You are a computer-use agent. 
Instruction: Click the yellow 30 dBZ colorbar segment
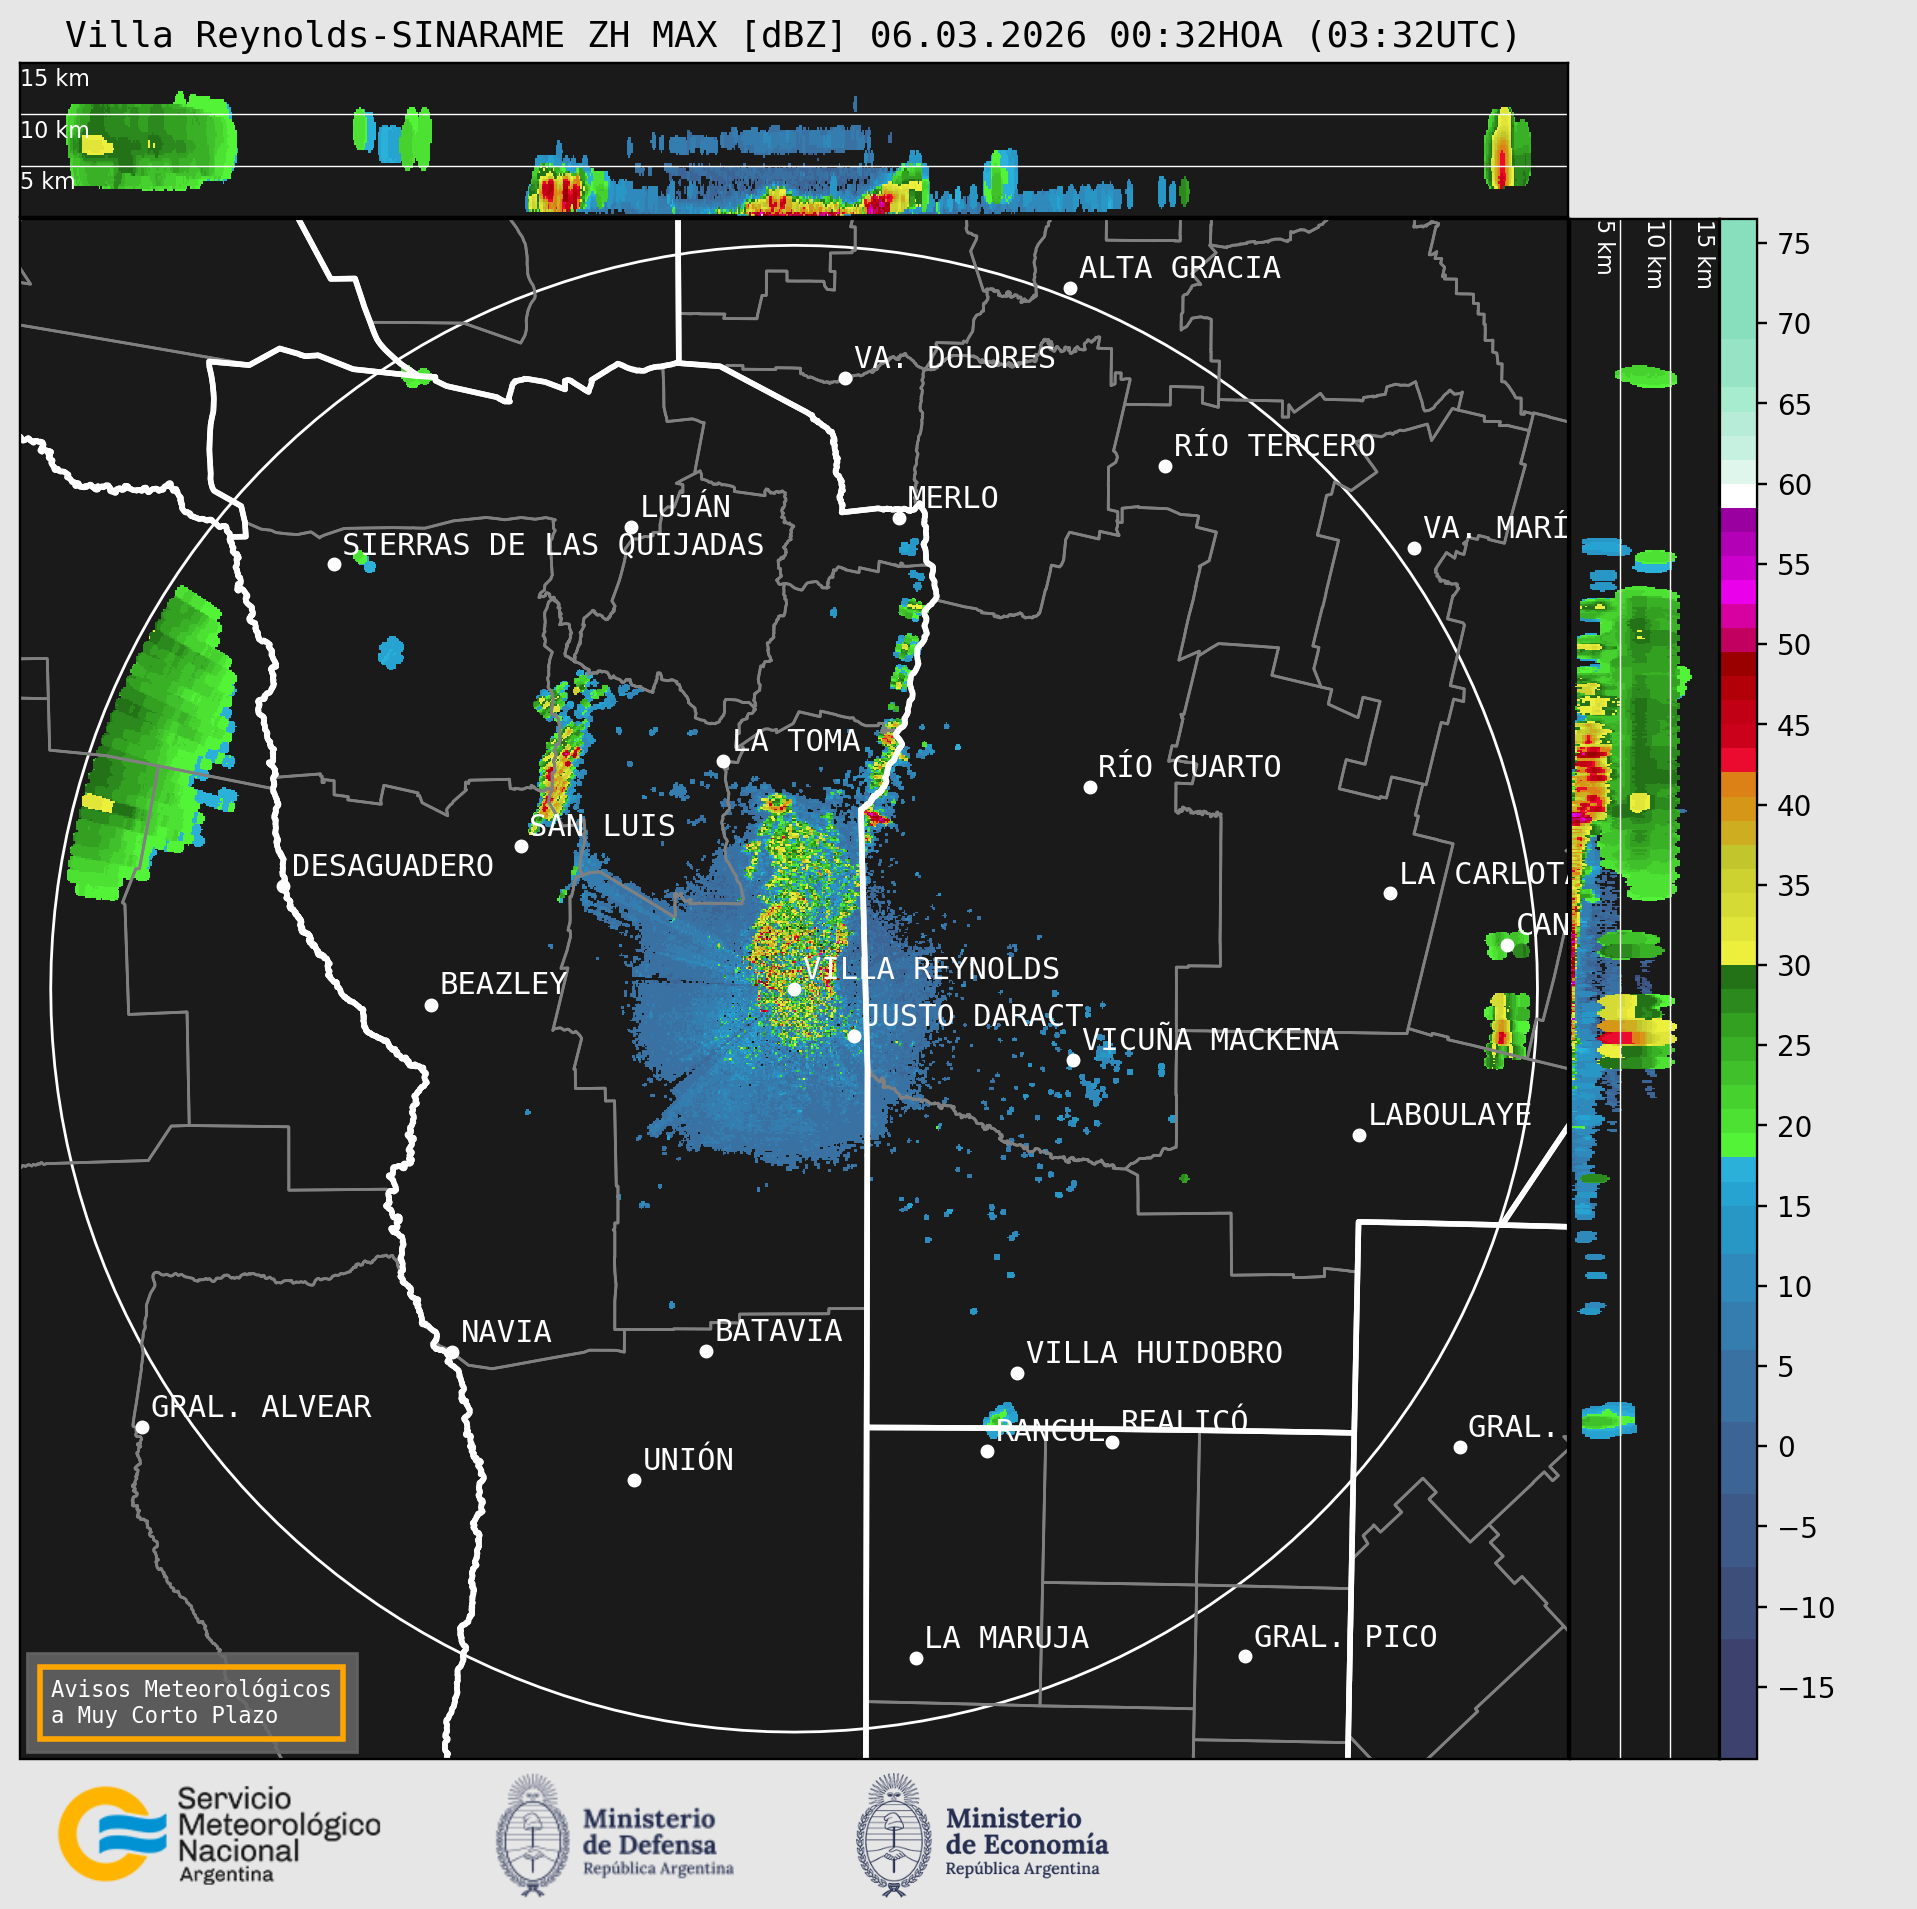[1738, 953]
